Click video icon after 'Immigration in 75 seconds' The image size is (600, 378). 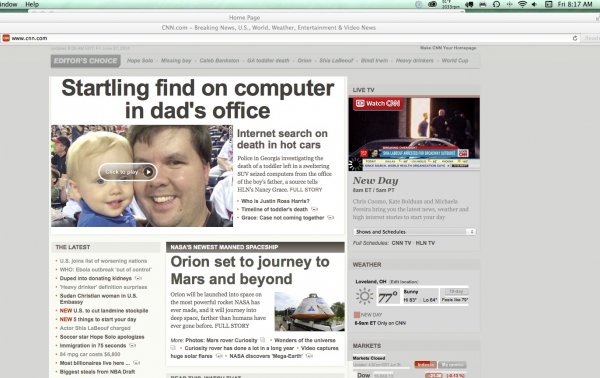(x=132, y=345)
